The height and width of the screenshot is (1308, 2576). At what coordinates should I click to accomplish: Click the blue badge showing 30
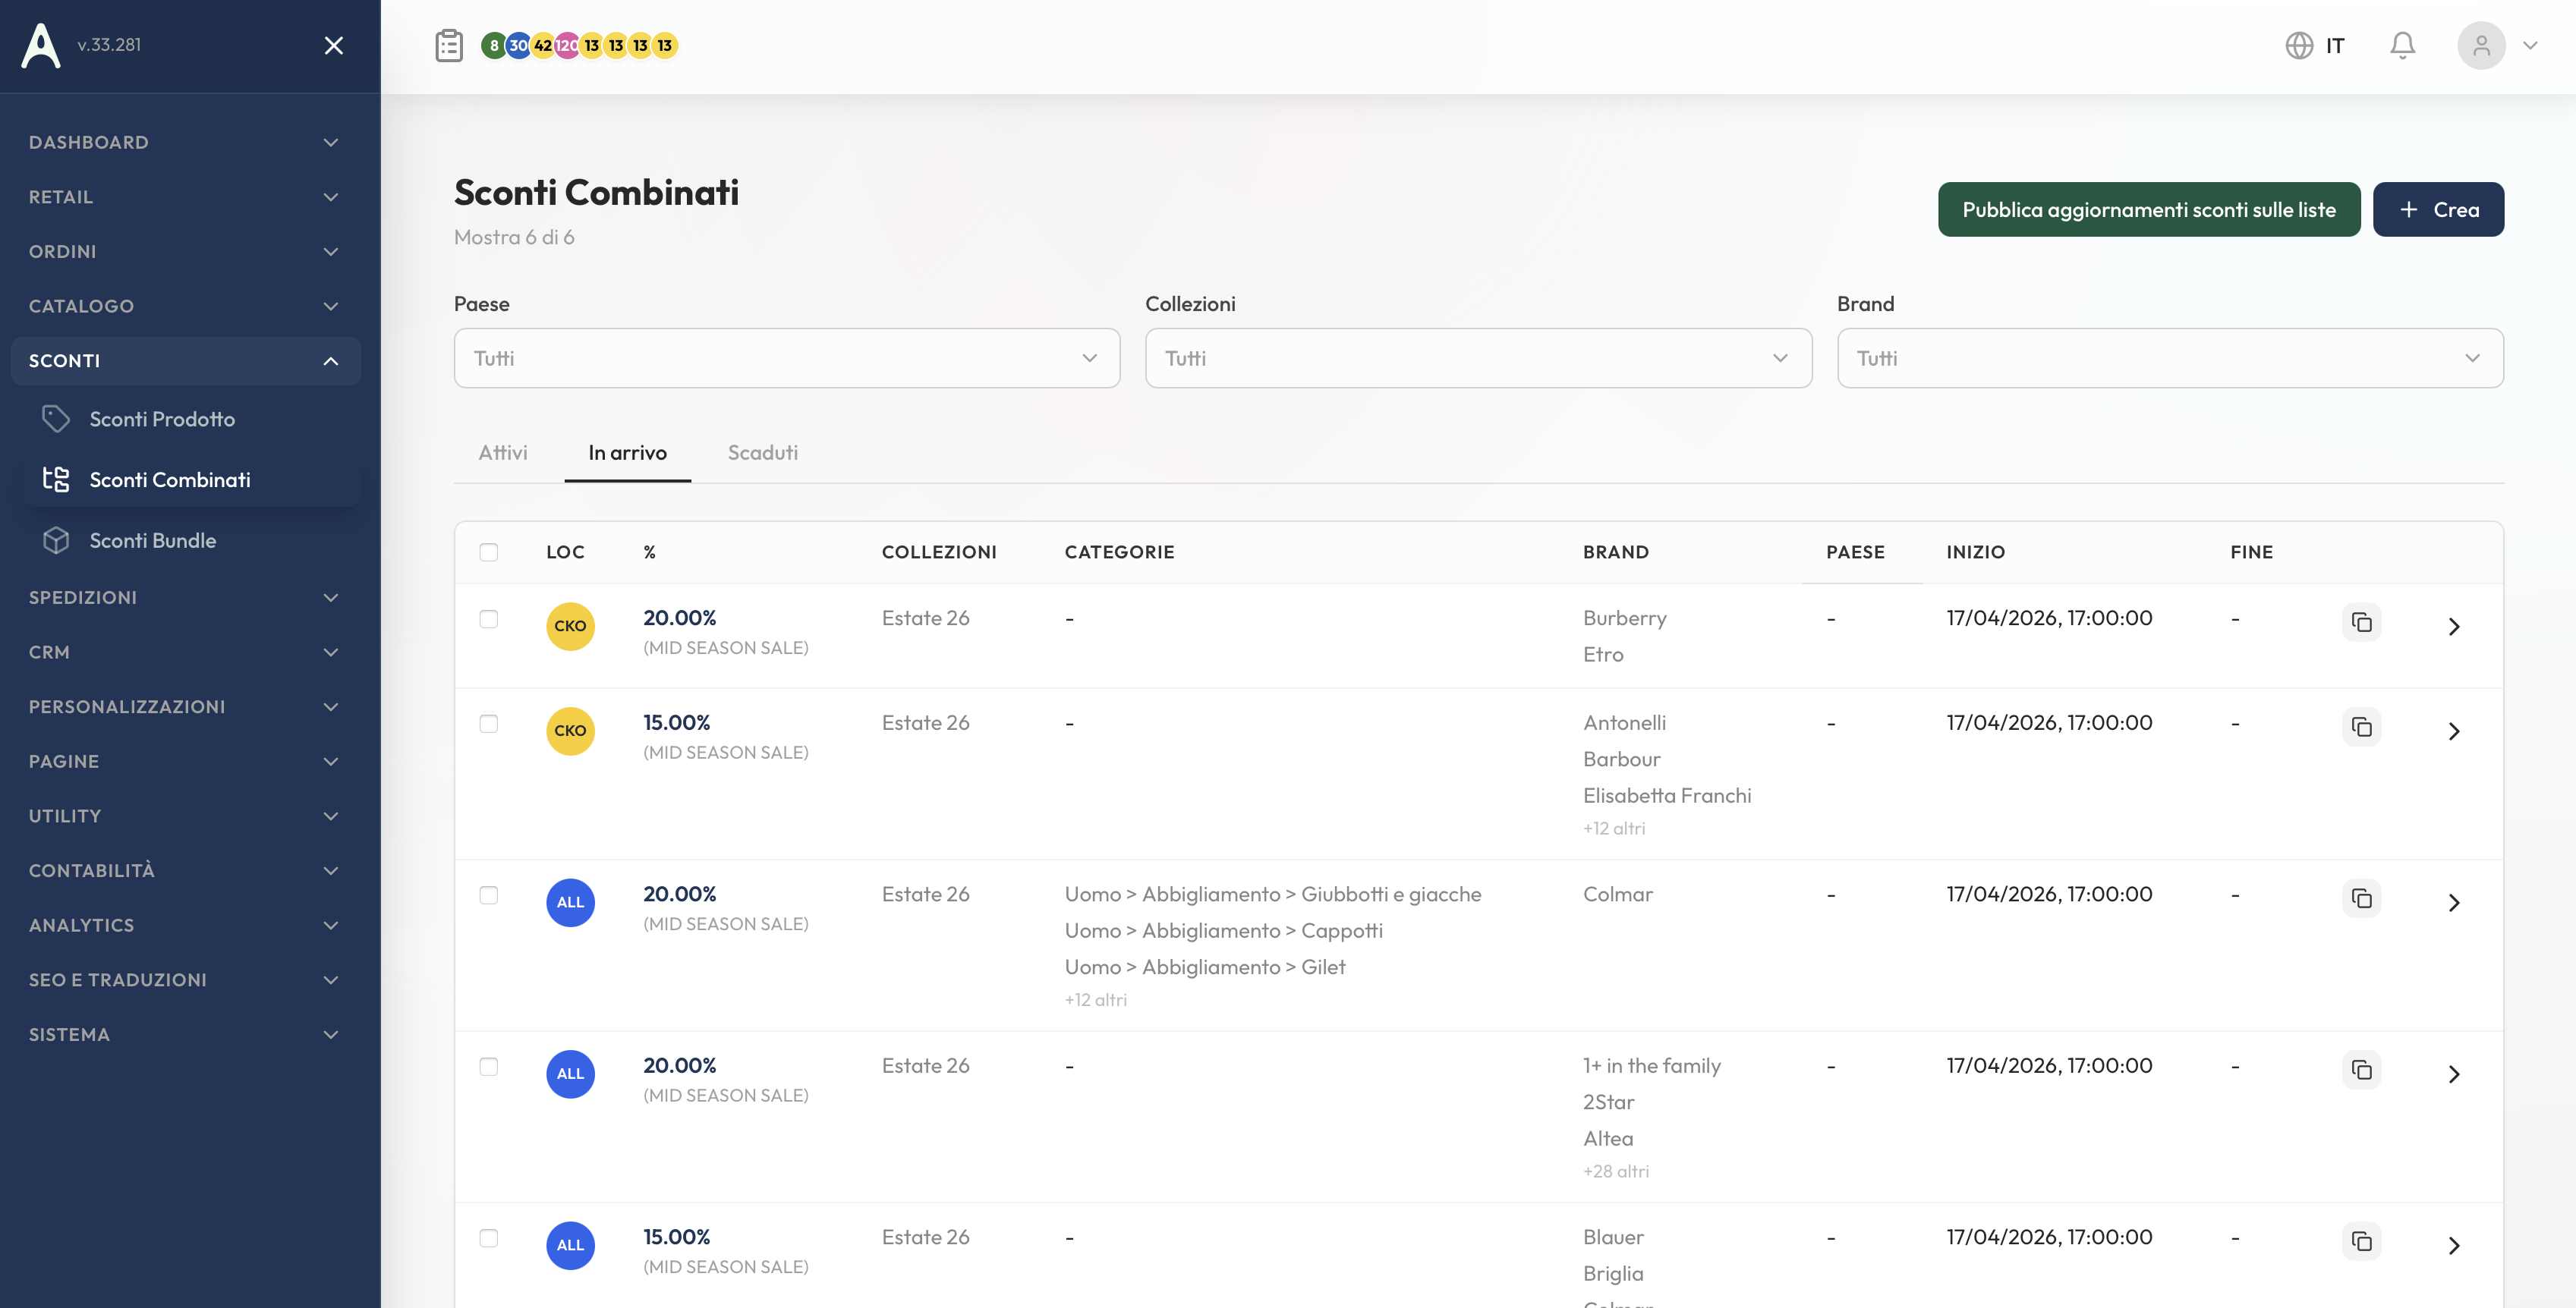coord(518,45)
